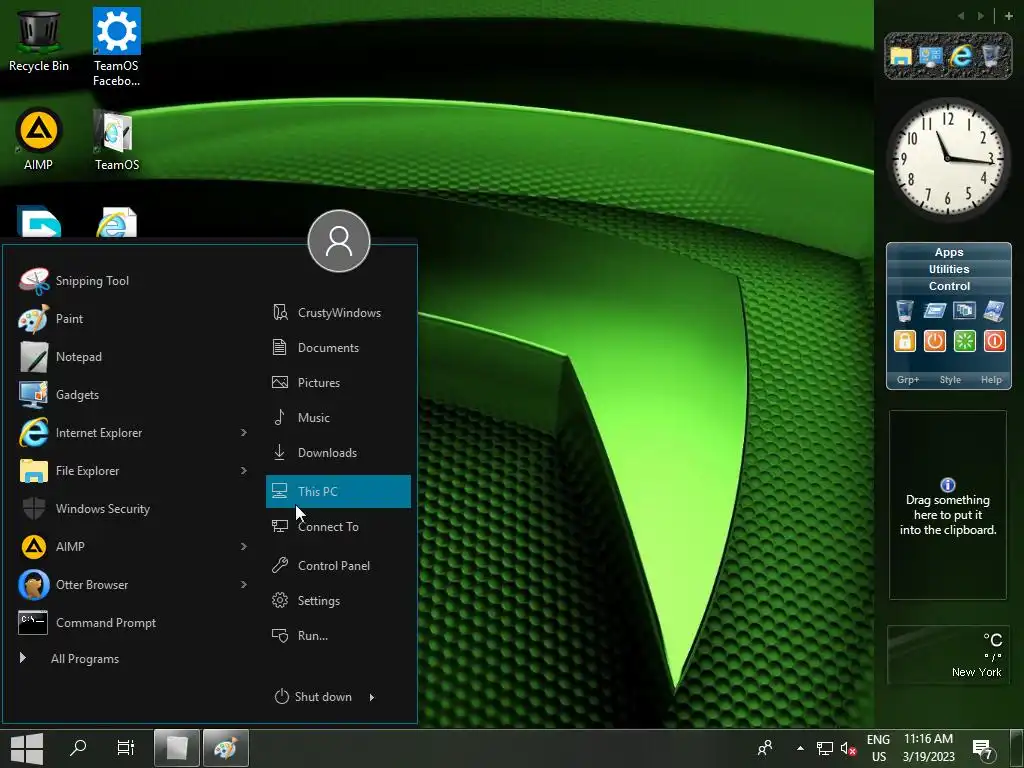1024x768 pixels.
Task: Select the Control tab in the gadget
Action: [x=949, y=286]
